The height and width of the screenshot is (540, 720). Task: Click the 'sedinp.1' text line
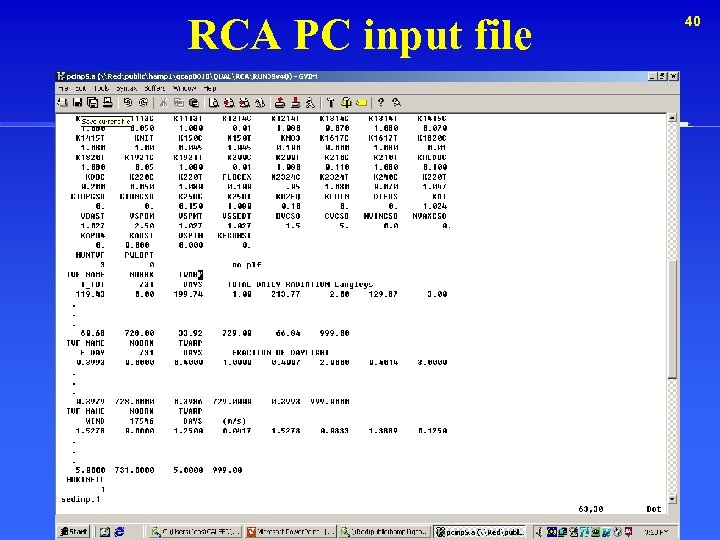pyautogui.click(x=81, y=499)
